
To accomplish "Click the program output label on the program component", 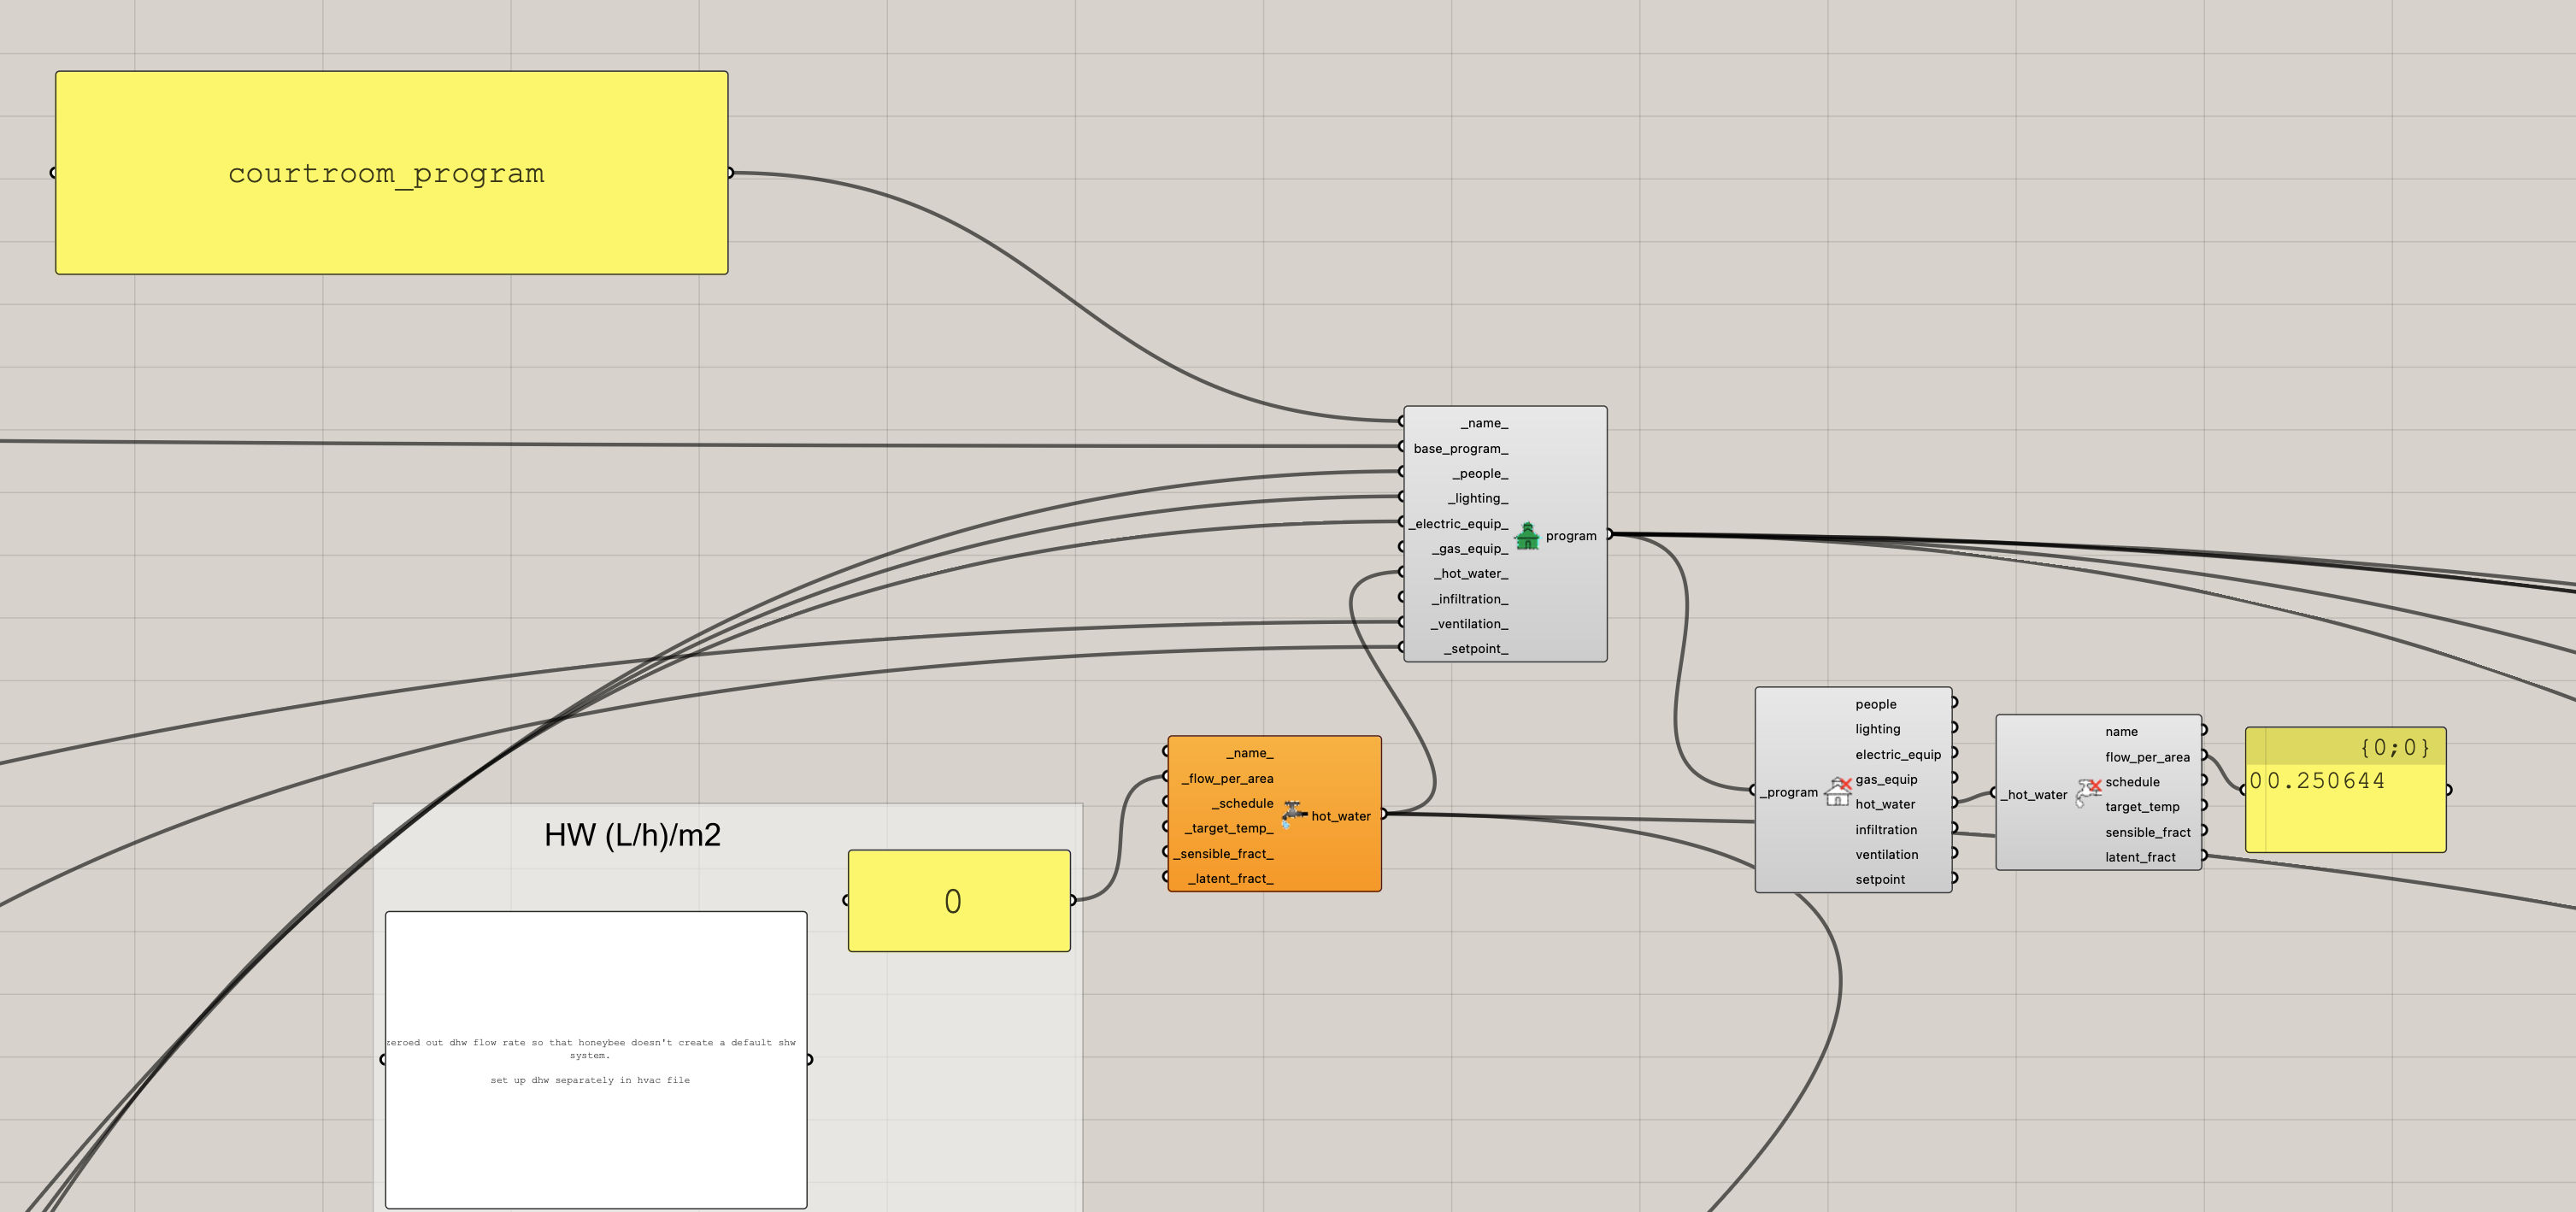I will (x=1570, y=536).
